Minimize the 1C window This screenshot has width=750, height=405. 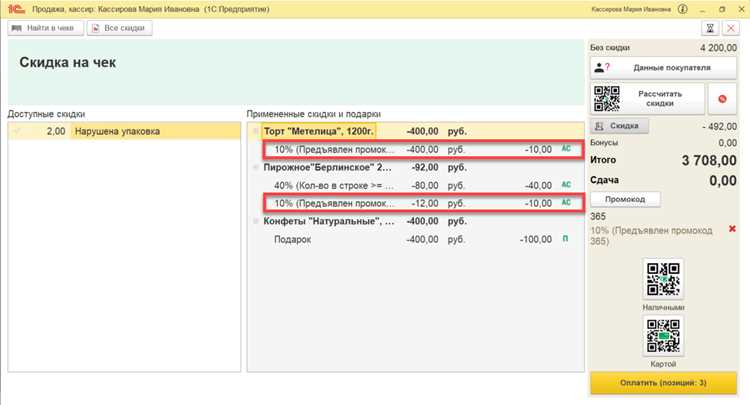pos(703,9)
